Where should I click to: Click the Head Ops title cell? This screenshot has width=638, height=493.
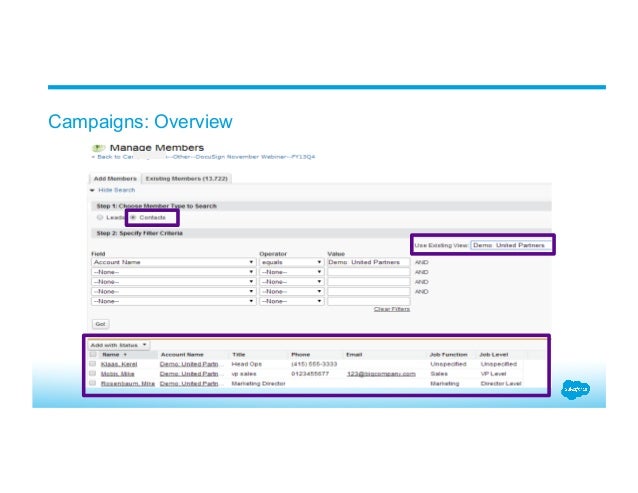coord(247,364)
